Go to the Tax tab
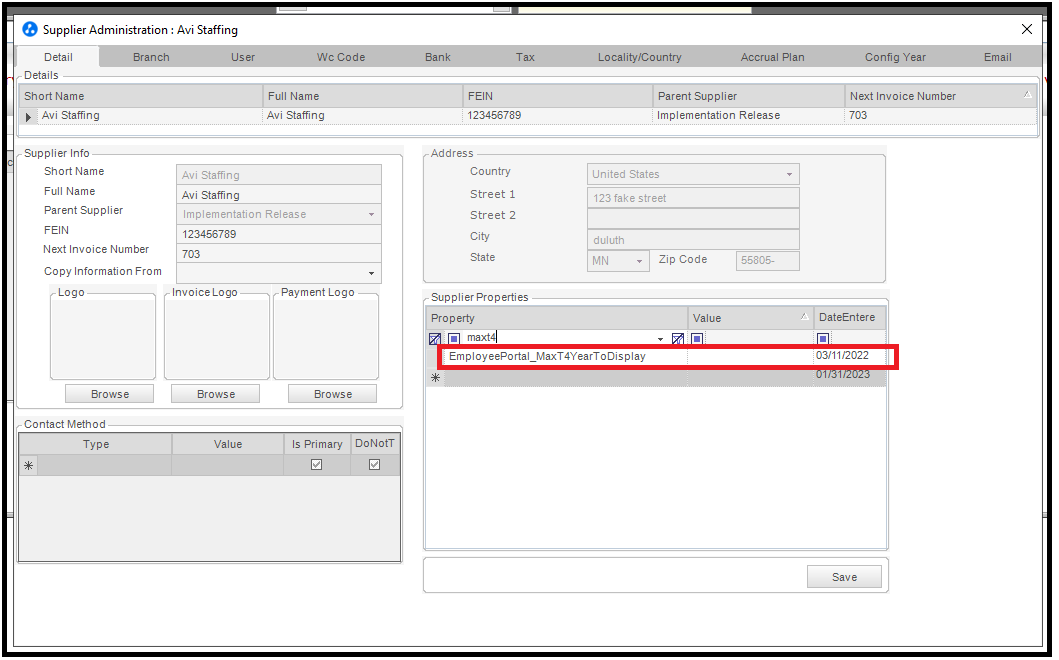The width and height of the screenshot is (1059, 660). pos(525,57)
